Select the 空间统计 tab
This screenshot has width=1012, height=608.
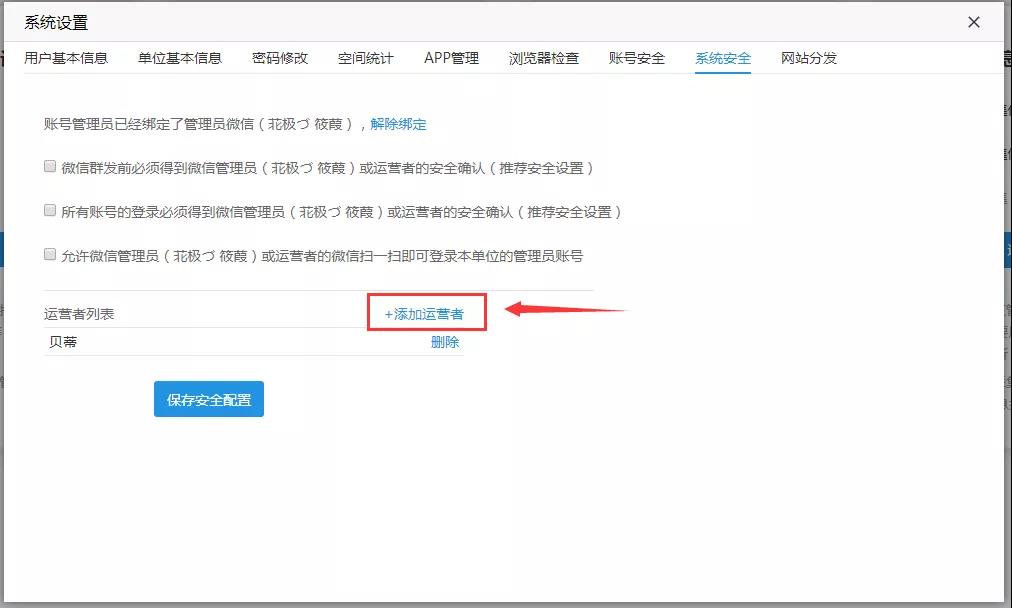(x=366, y=58)
